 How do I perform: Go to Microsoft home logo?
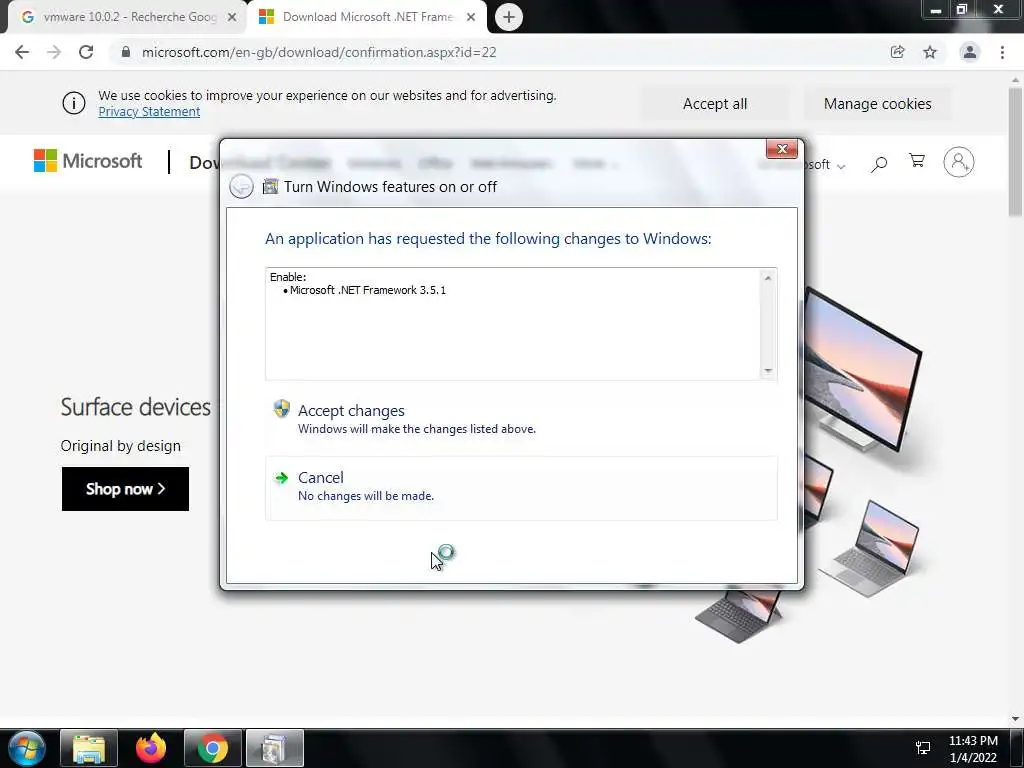click(88, 161)
